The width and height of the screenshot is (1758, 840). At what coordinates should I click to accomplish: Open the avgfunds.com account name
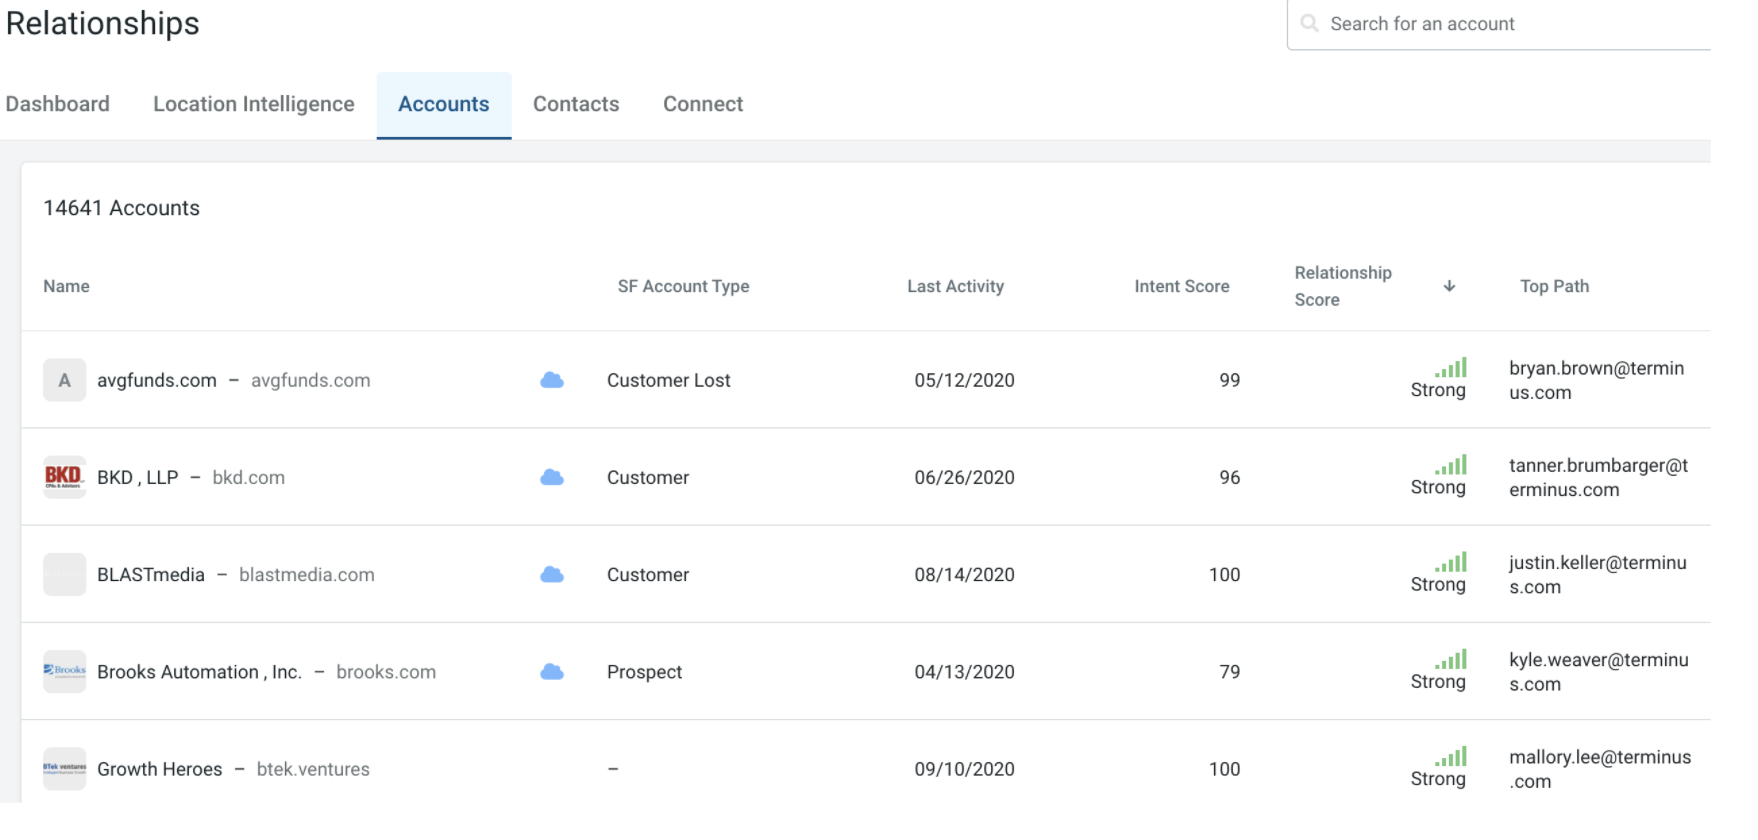[x=157, y=380]
